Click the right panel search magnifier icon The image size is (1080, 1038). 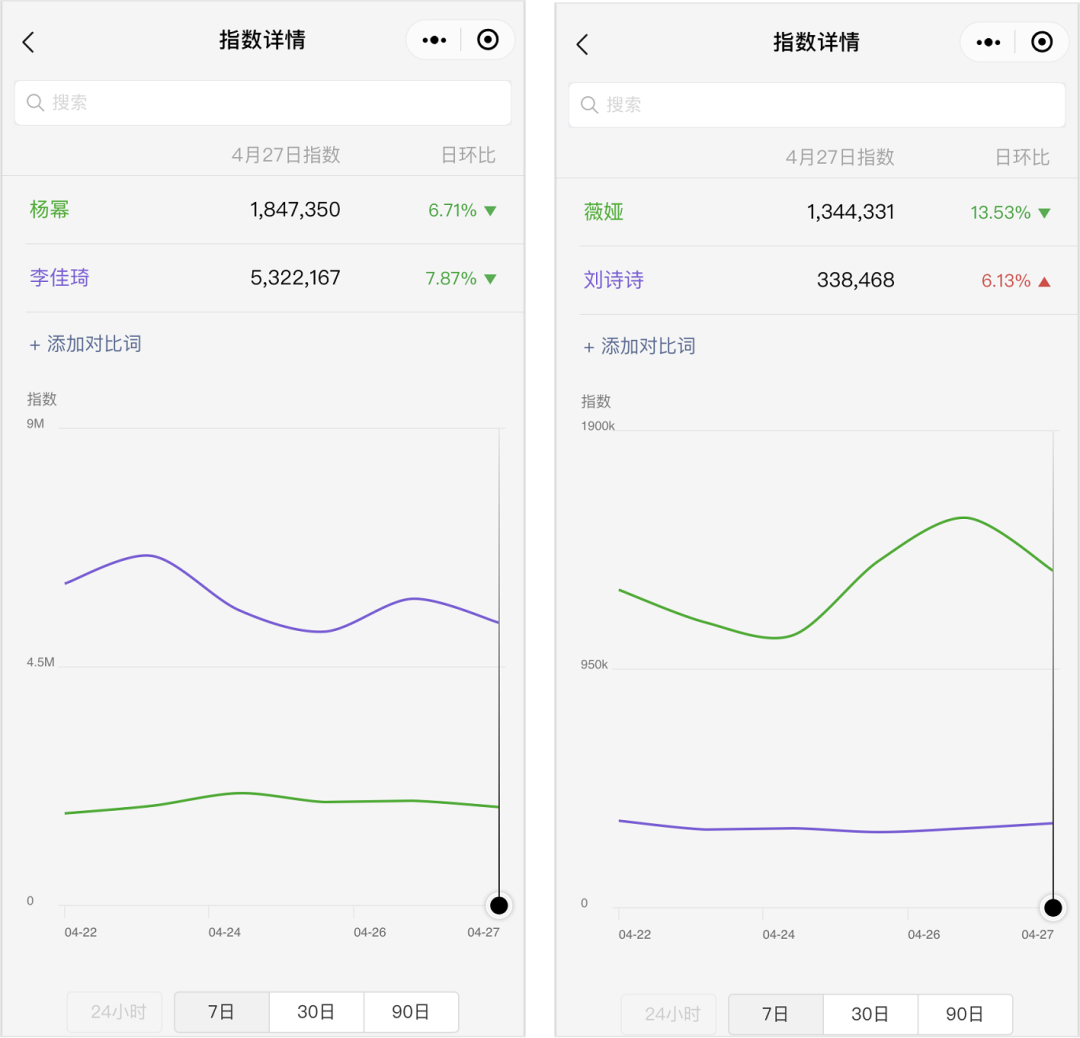point(589,105)
